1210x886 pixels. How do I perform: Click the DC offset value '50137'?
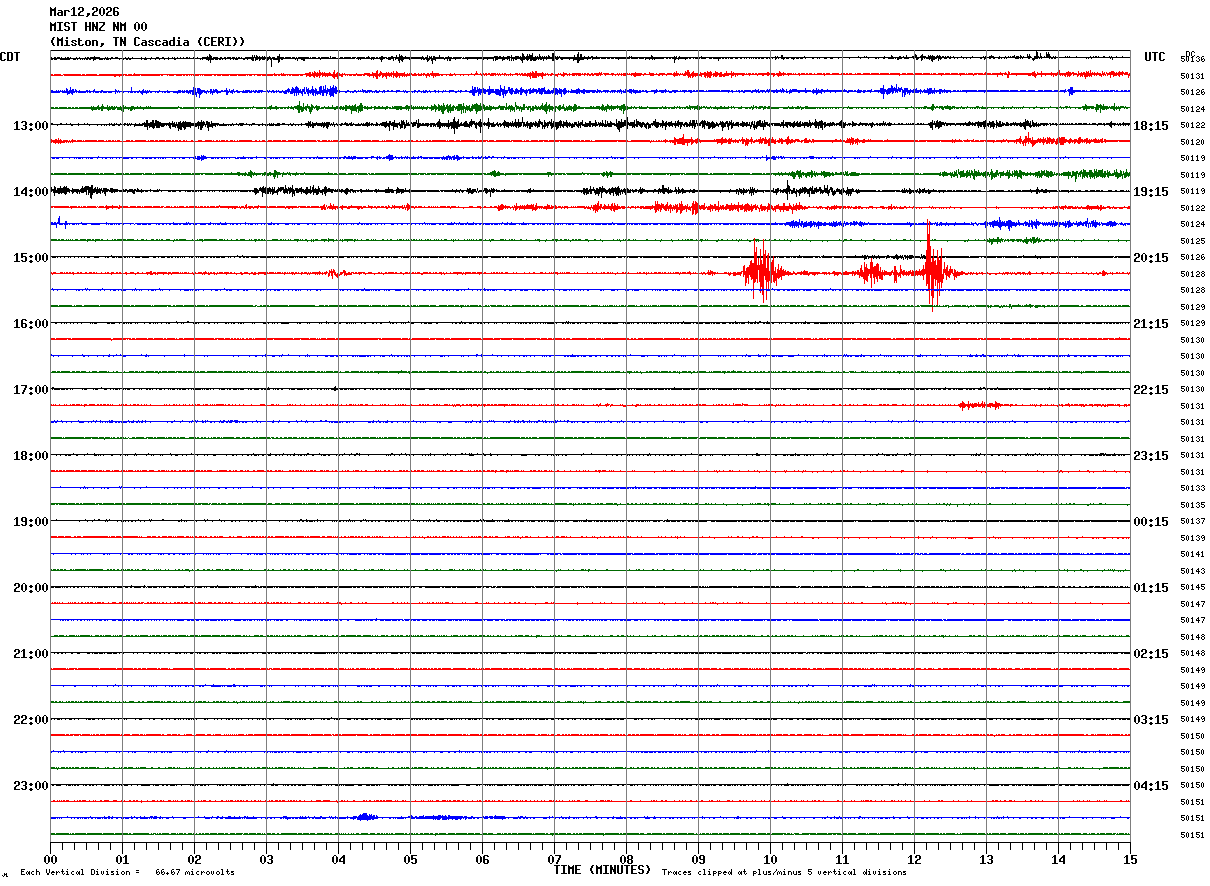(1193, 521)
